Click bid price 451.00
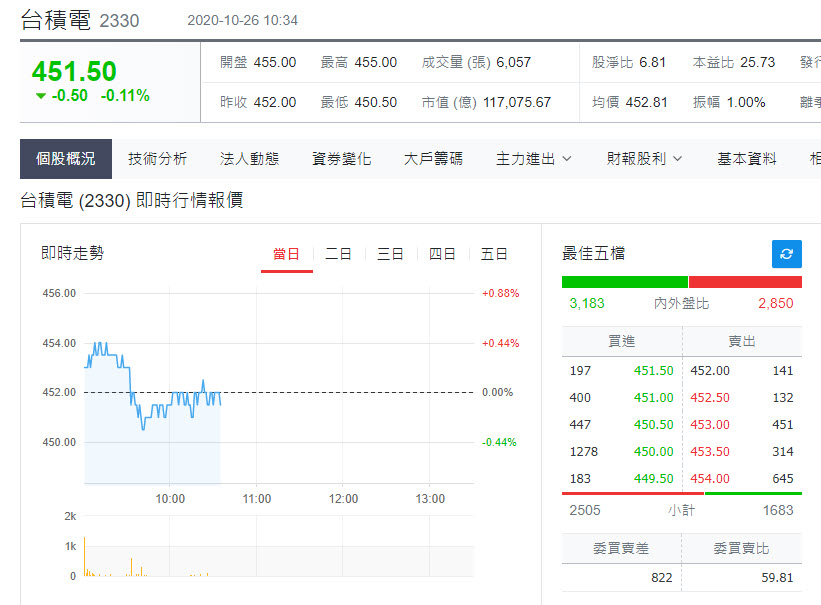821x605 pixels. (653, 398)
